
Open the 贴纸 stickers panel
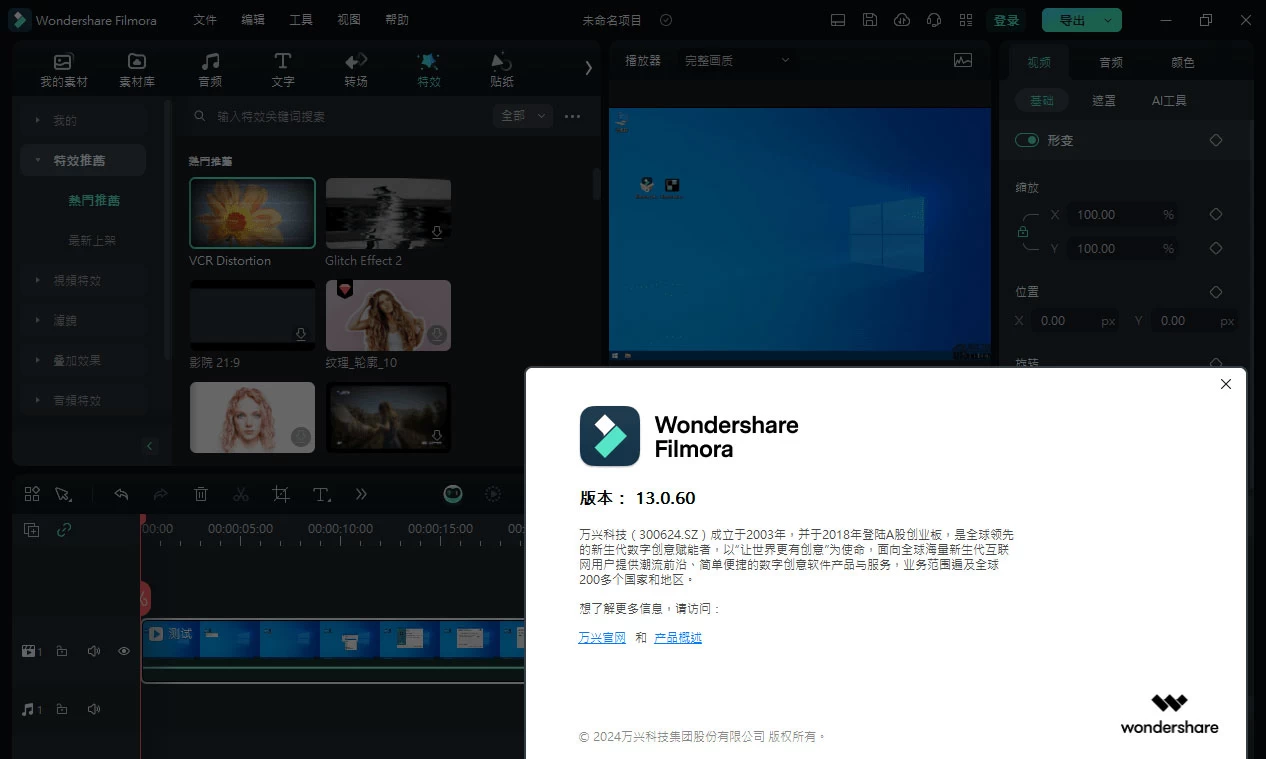501,68
